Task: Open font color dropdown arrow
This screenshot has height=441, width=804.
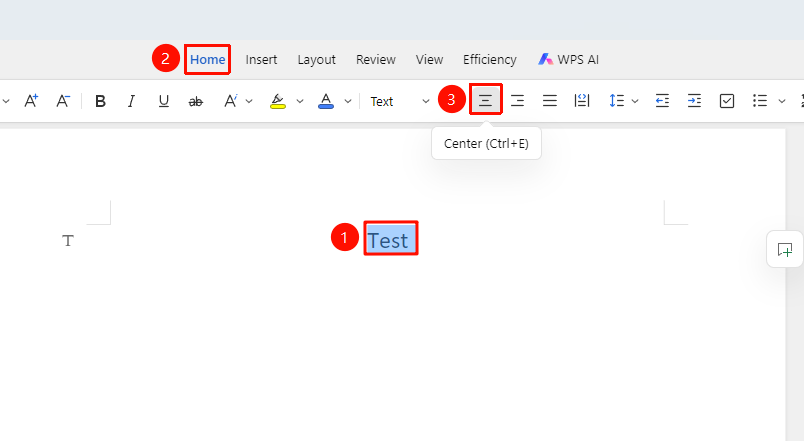Action: pyautogui.click(x=348, y=102)
